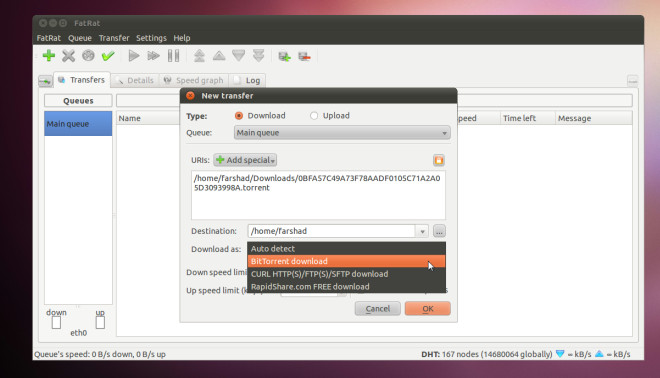The height and width of the screenshot is (378, 660).
Task: Choose Auto detect in Download as list
Action: [346, 249]
